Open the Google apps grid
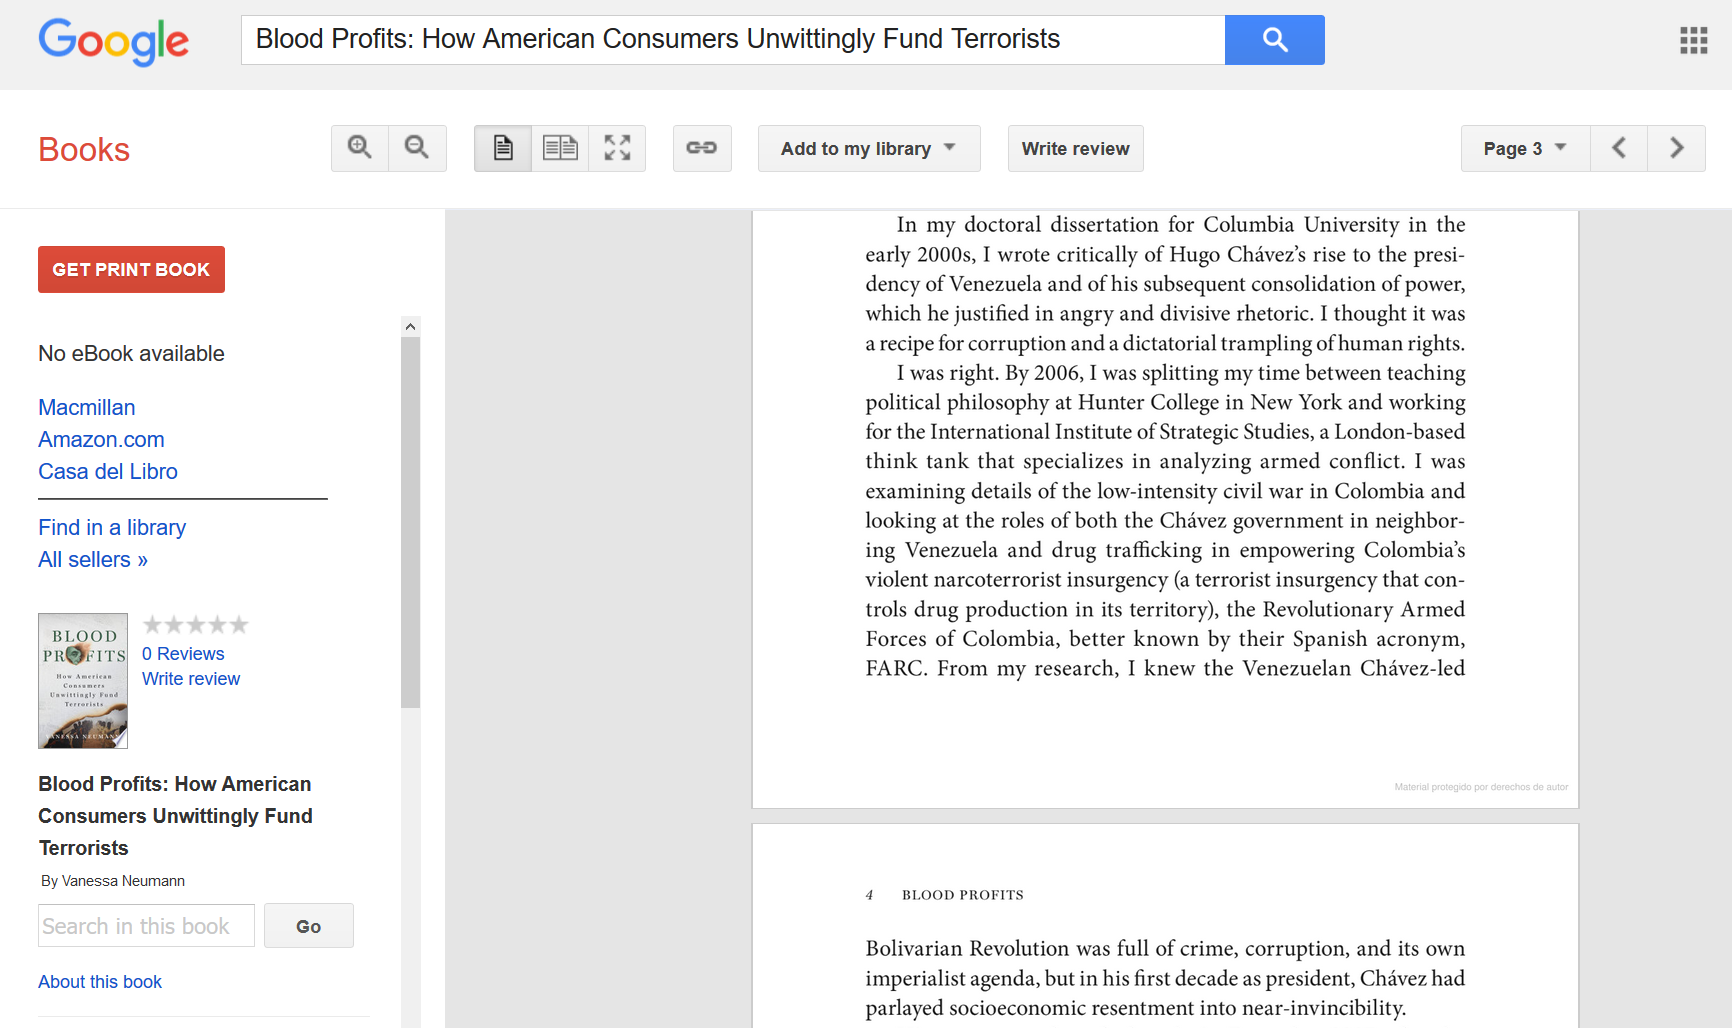Image resolution: width=1732 pixels, height=1028 pixels. pos(1693,40)
